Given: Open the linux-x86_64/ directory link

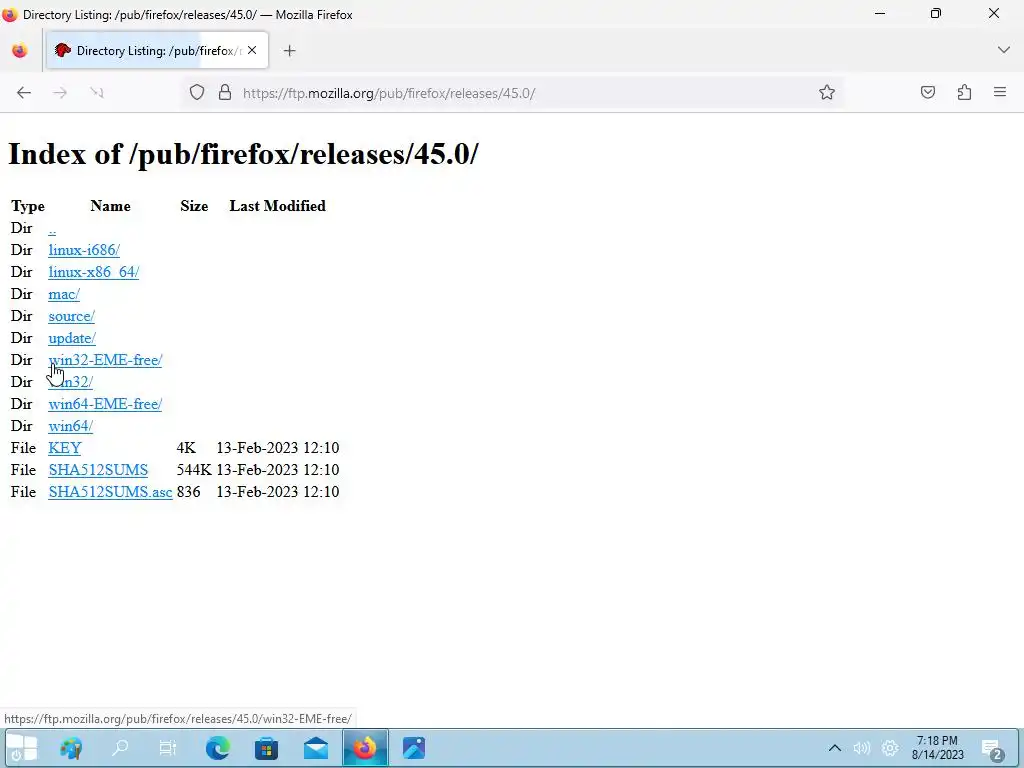Looking at the screenshot, I should click(x=93, y=272).
